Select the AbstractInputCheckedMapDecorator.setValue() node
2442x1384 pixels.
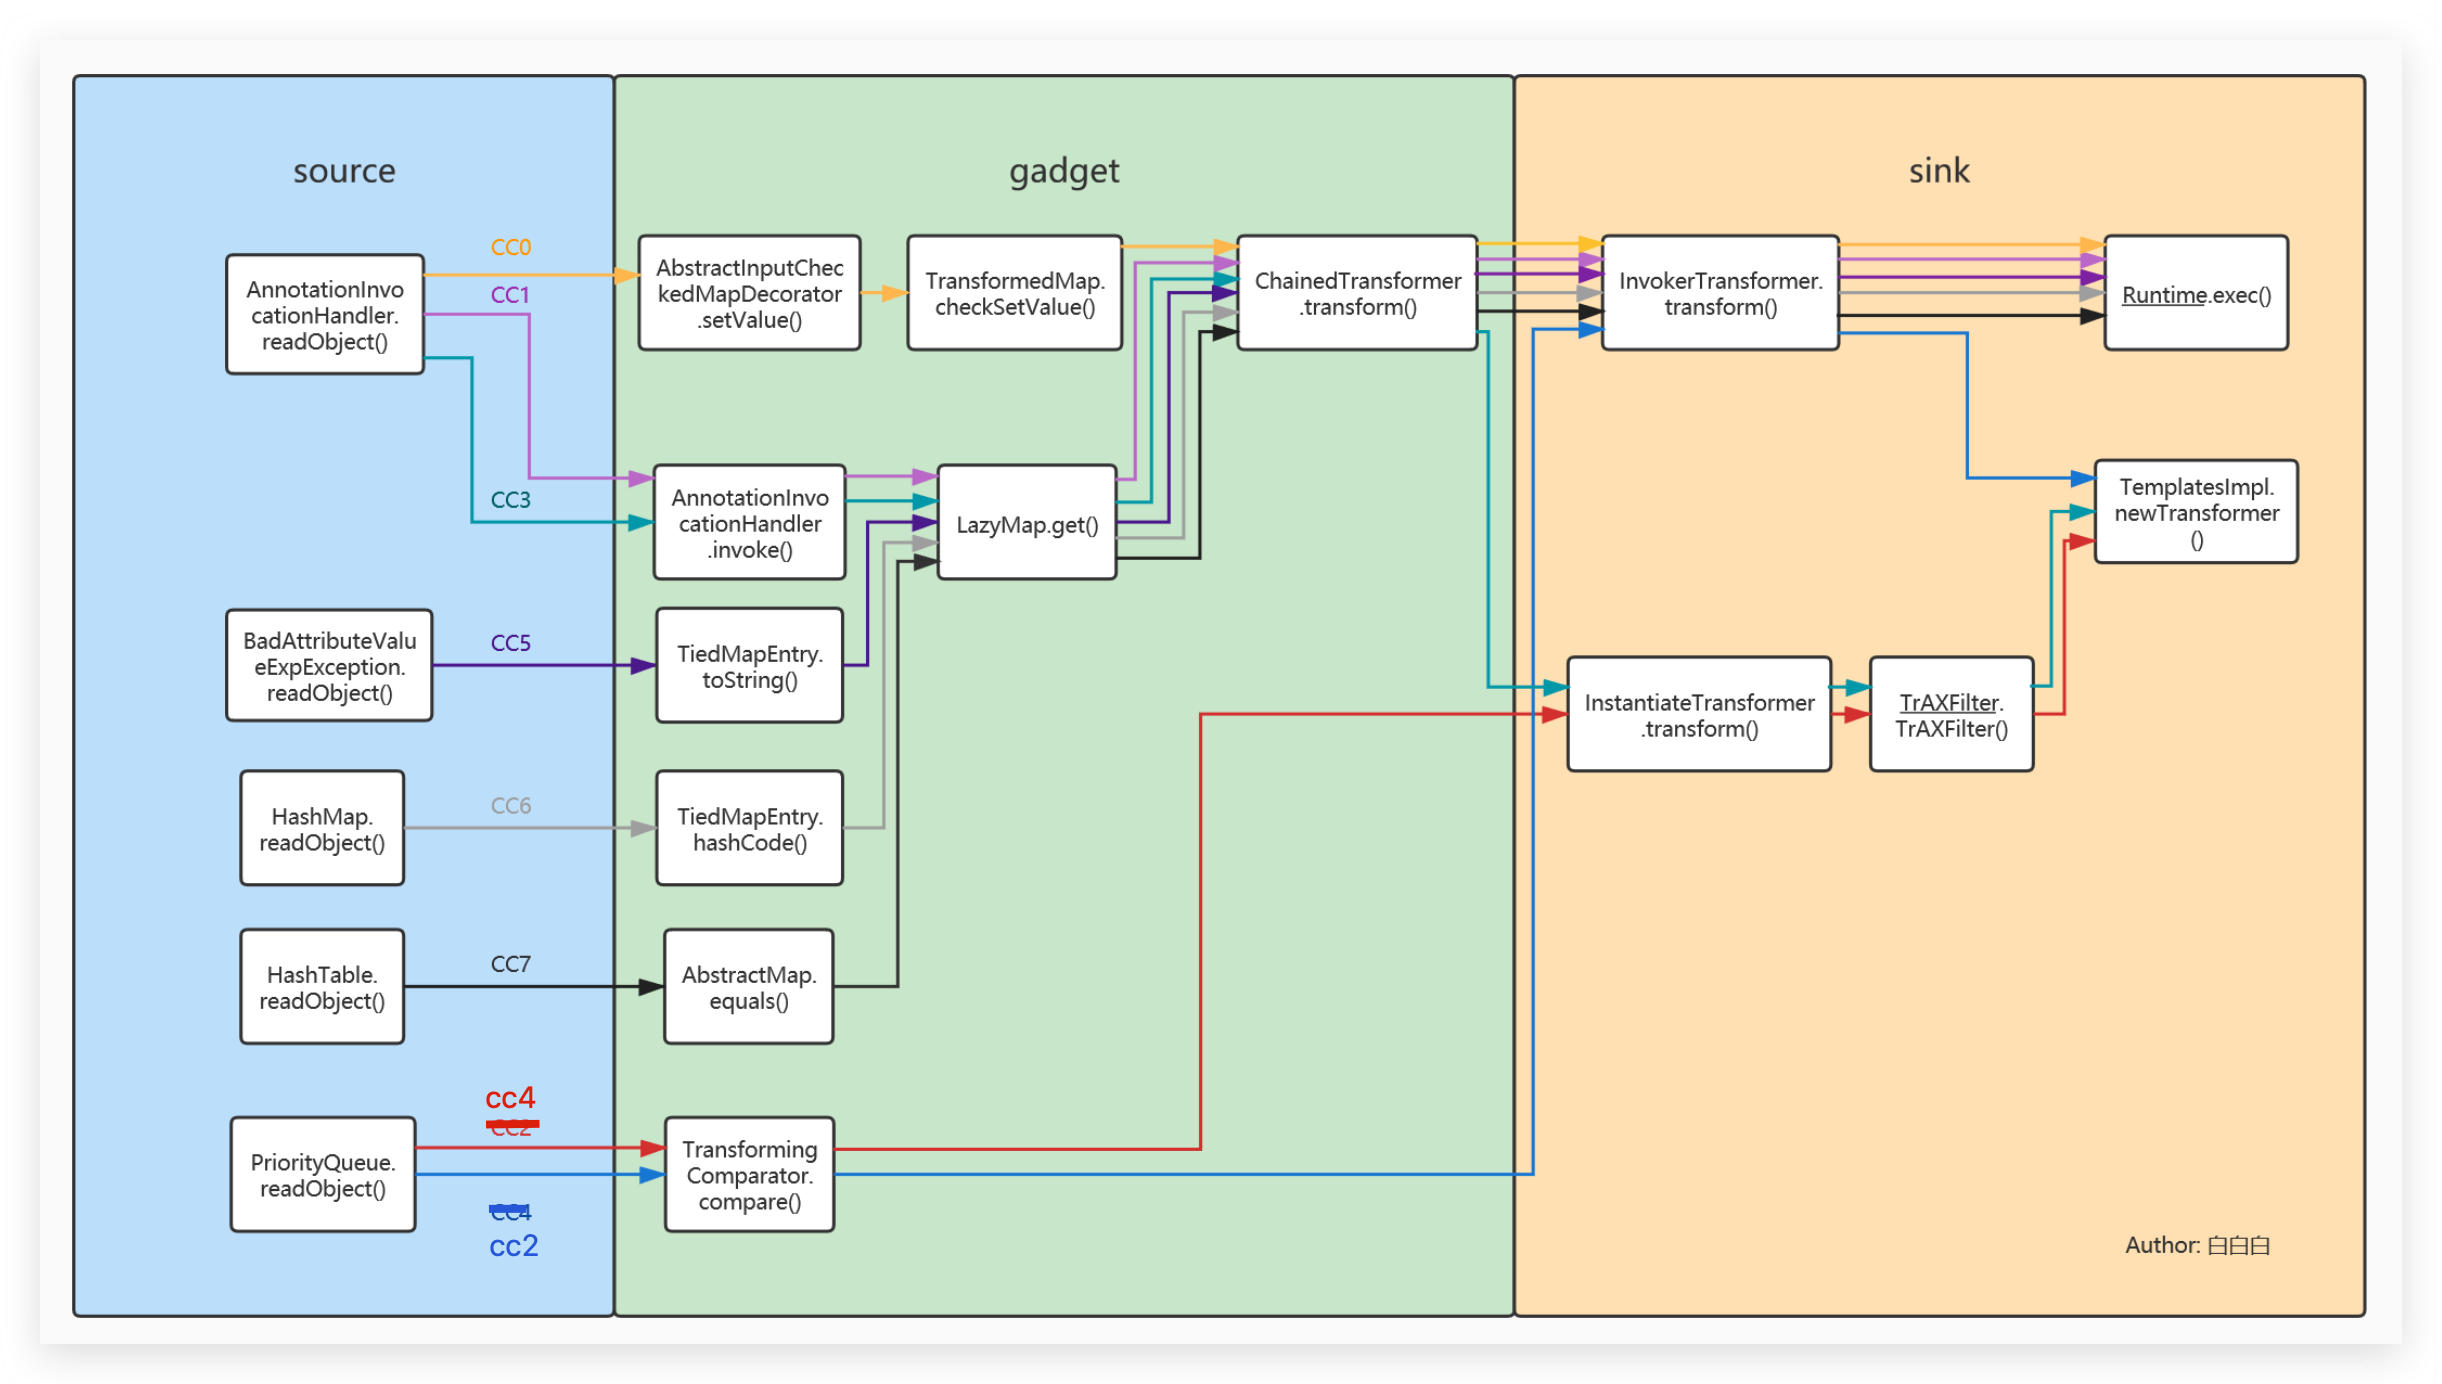click(x=750, y=293)
